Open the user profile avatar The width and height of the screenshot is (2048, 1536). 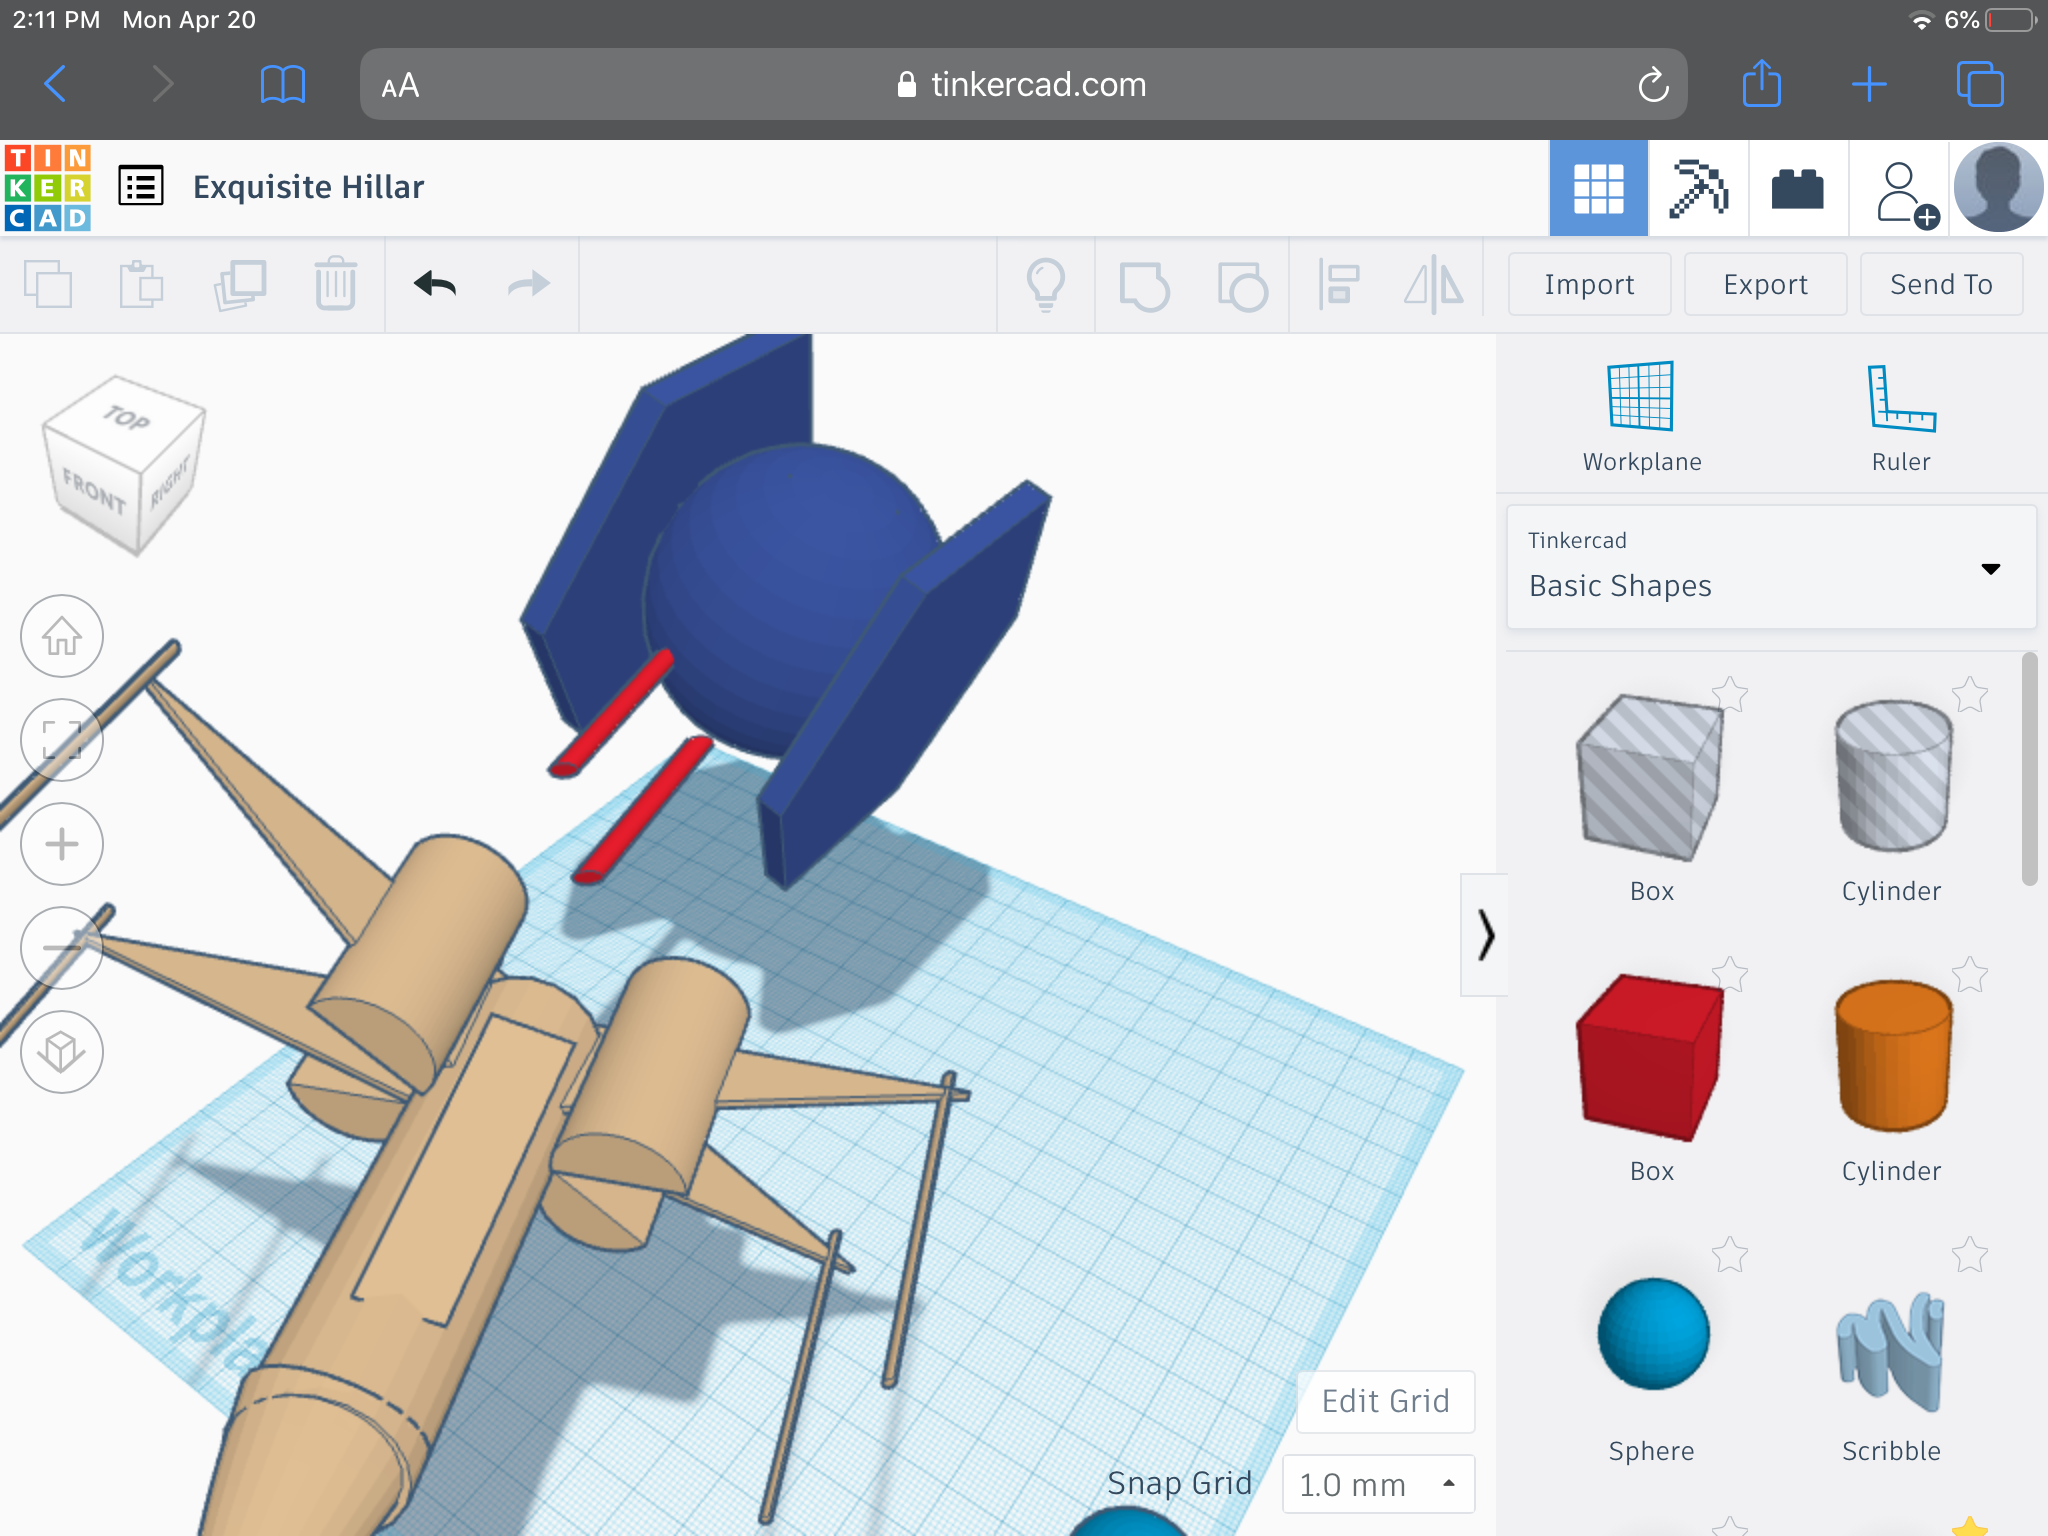[1997, 188]
